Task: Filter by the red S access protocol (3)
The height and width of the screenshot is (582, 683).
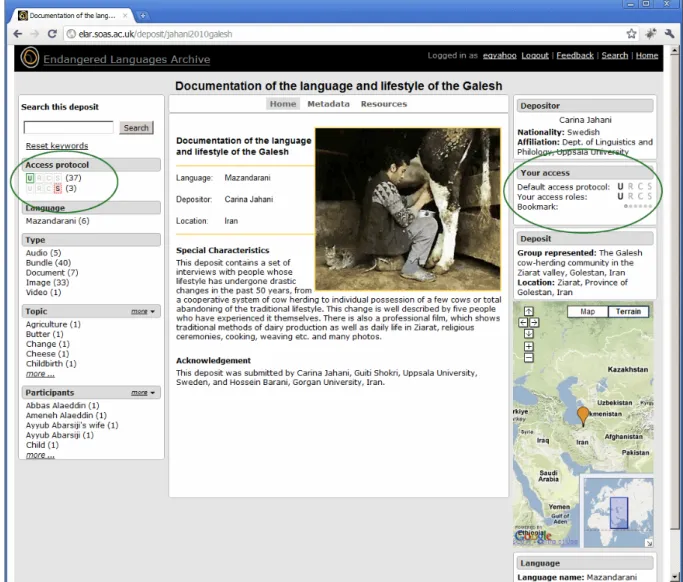Action: (x=57, y=189)
